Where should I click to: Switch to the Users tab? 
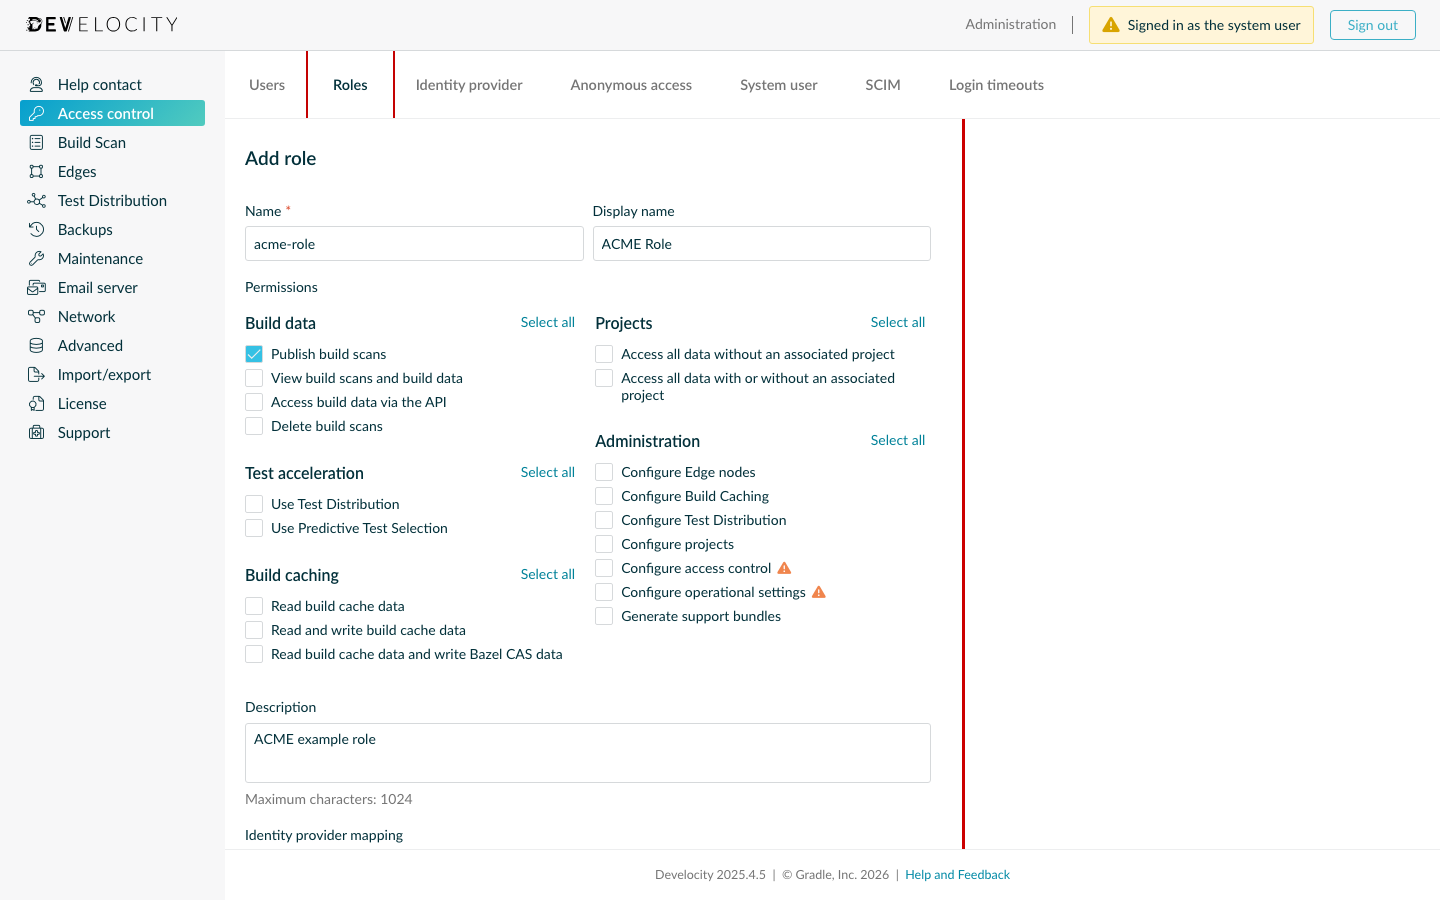266,84
